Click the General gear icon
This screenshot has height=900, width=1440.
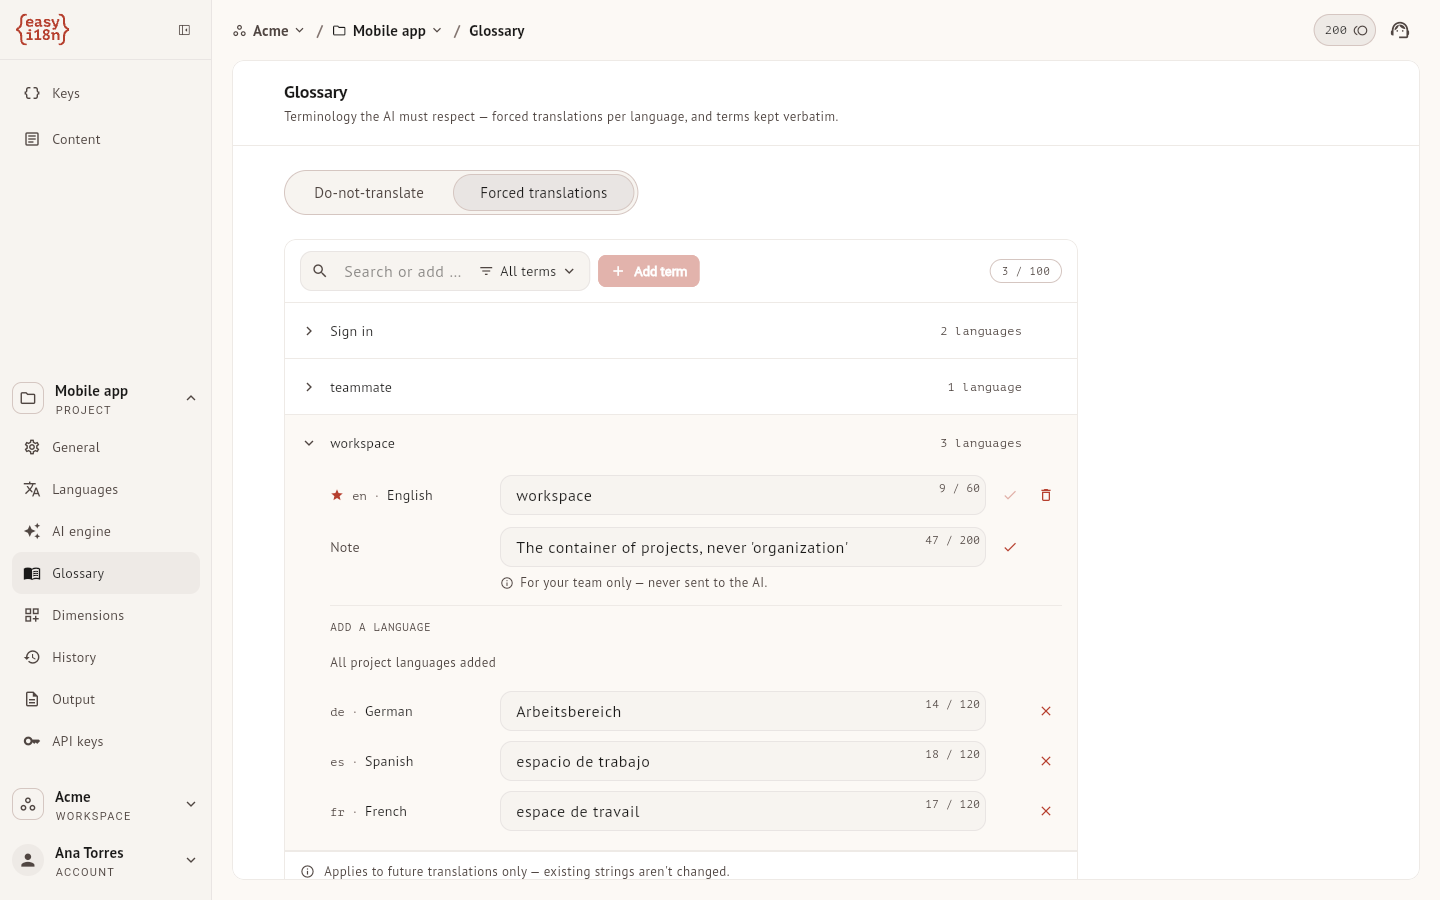[x=32, y=447]
